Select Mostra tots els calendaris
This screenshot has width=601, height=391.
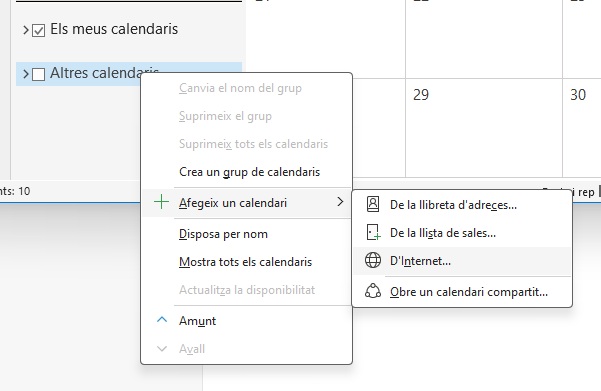[x=247, y=262]
